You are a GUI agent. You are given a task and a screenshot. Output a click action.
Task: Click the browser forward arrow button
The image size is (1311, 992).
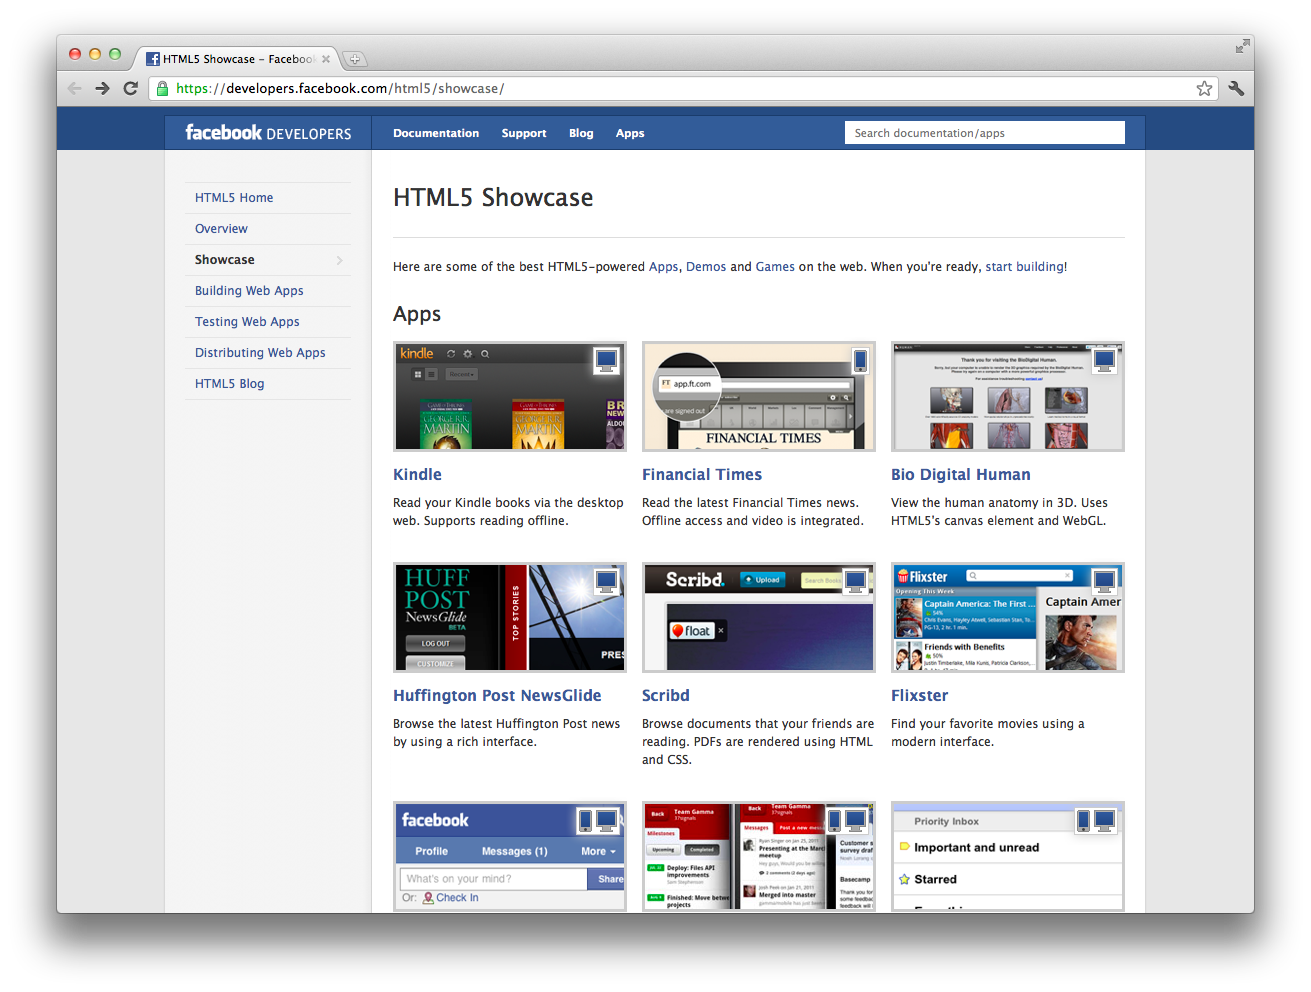tap(102, 88)
